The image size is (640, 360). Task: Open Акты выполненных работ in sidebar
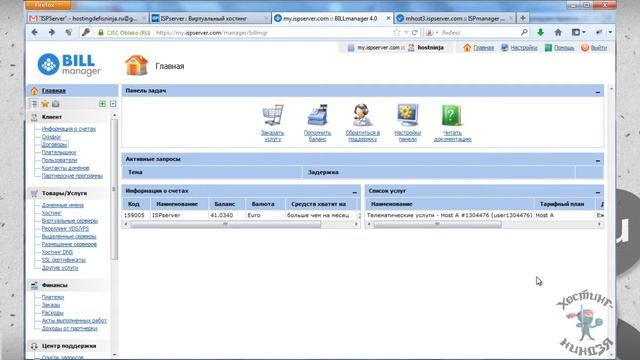pyautogui.click(x=74, y=321)
